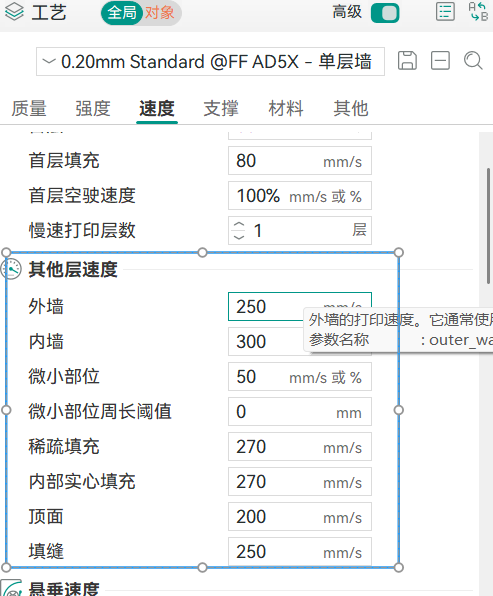This screenshot has width=493, height=596.
Task: Switch to 全局 global mode
Action: (122, 13)
